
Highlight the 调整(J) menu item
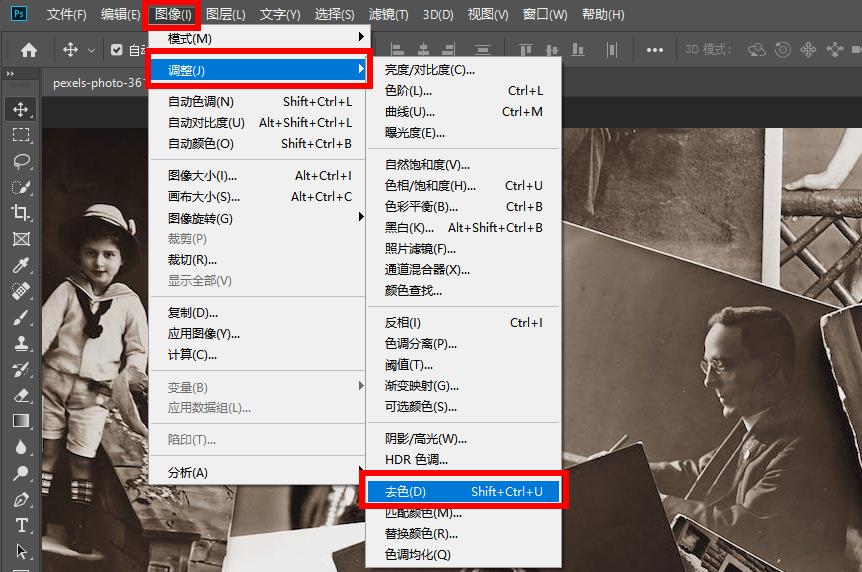[x=259, y=70]
